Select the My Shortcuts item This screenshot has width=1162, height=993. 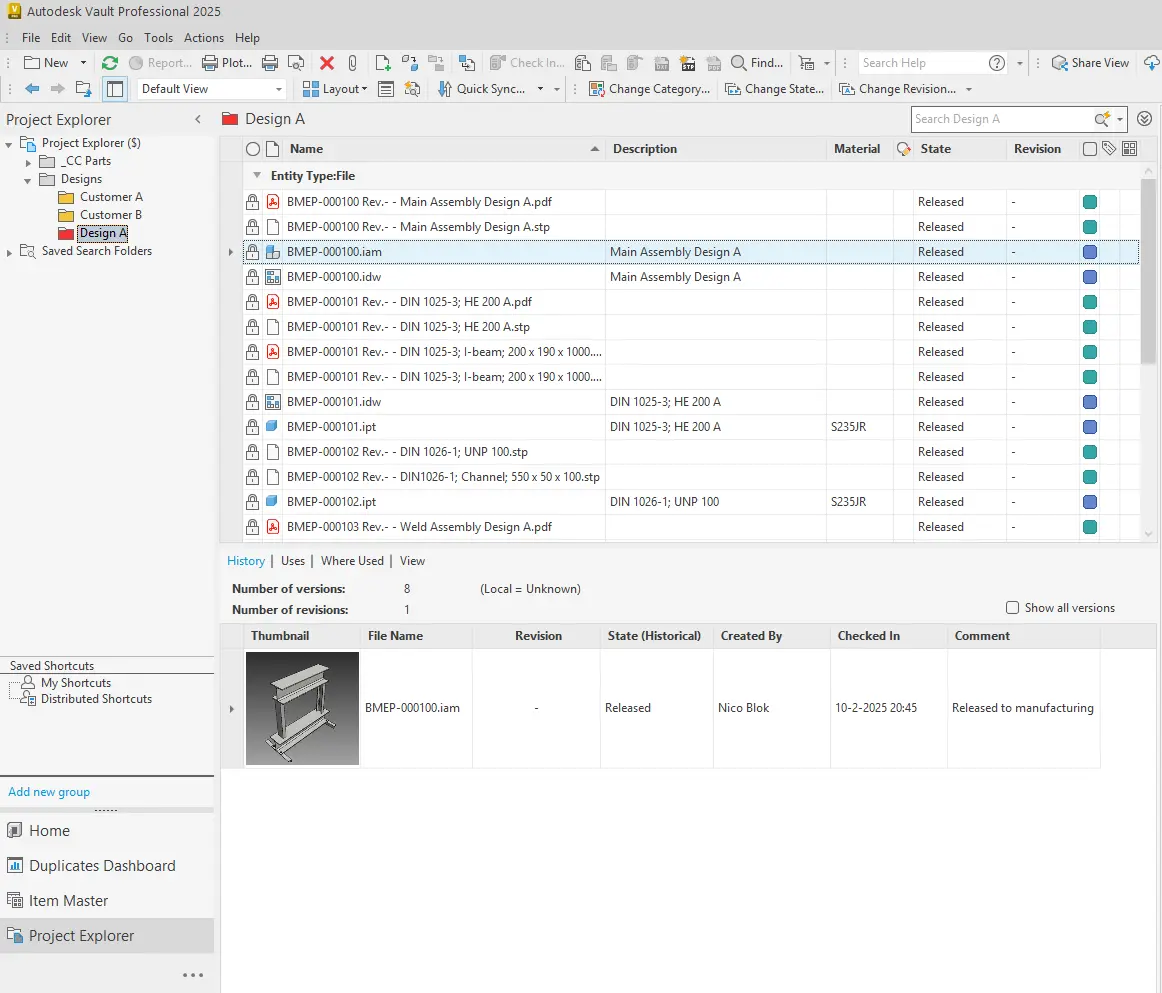coord(76,683)
